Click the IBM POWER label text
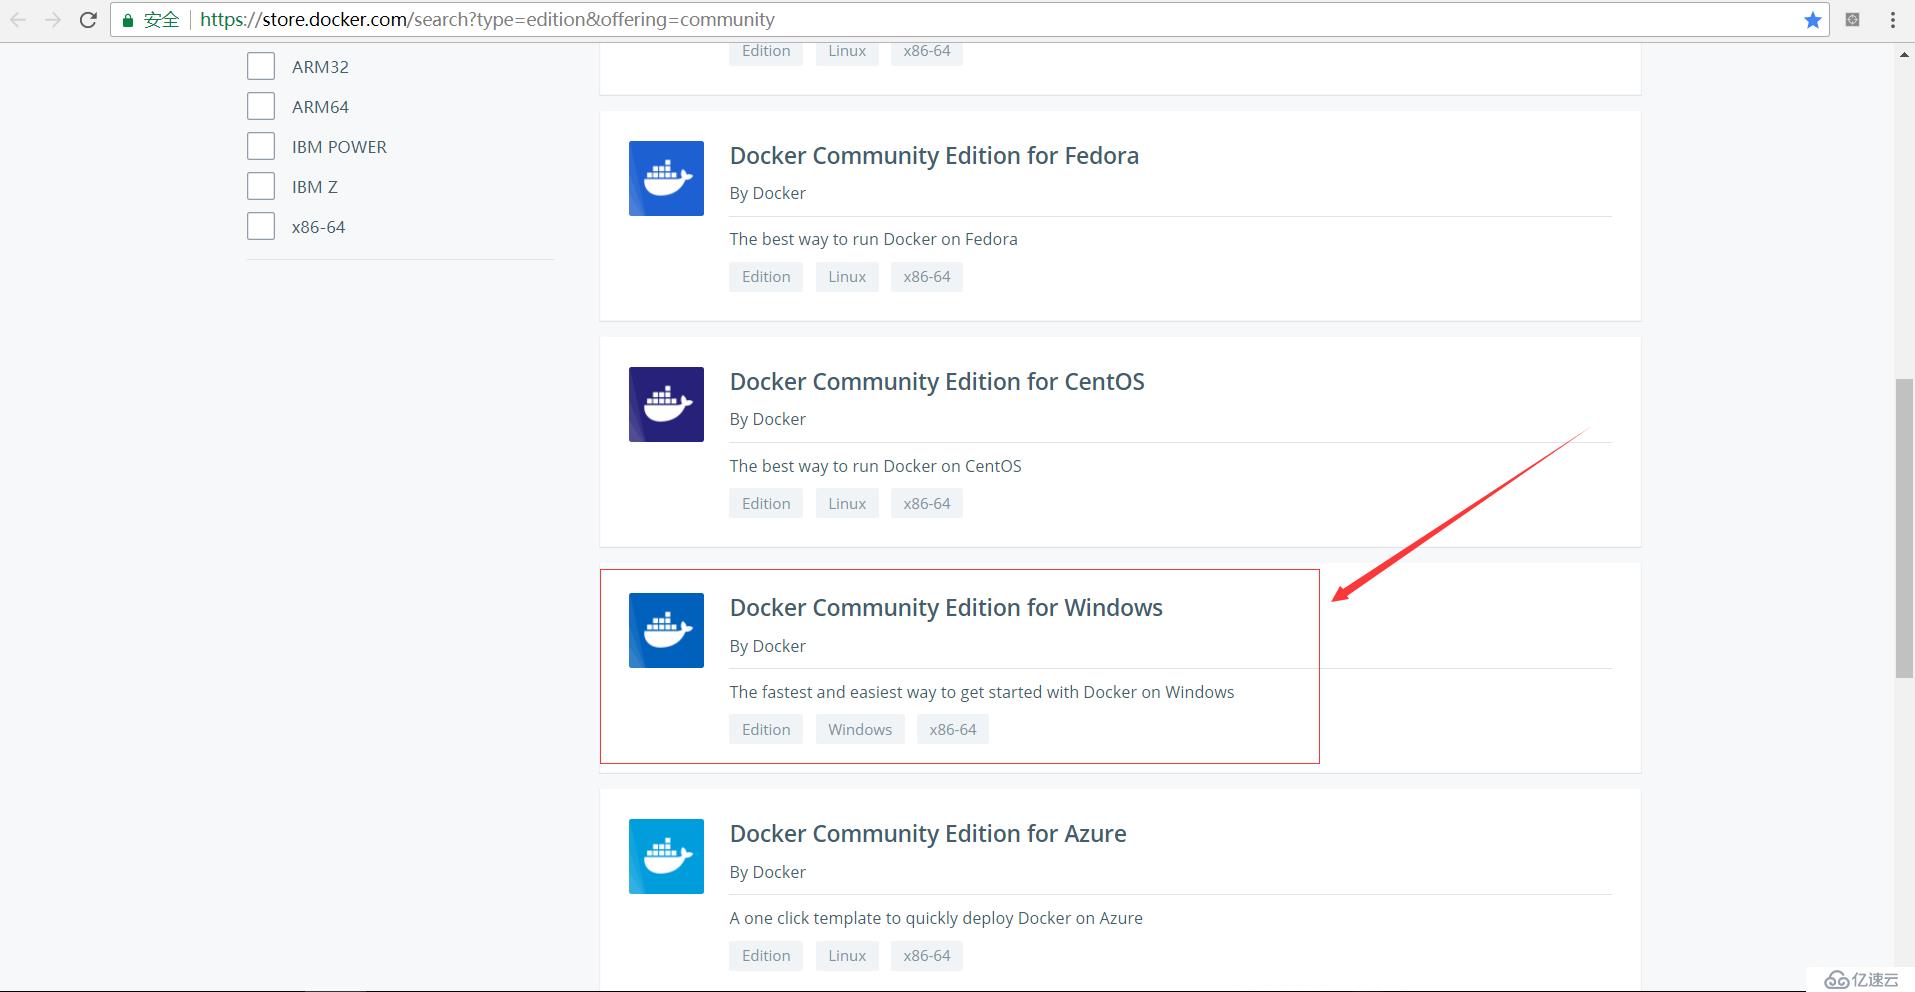1915x992 pixels. 339,147
